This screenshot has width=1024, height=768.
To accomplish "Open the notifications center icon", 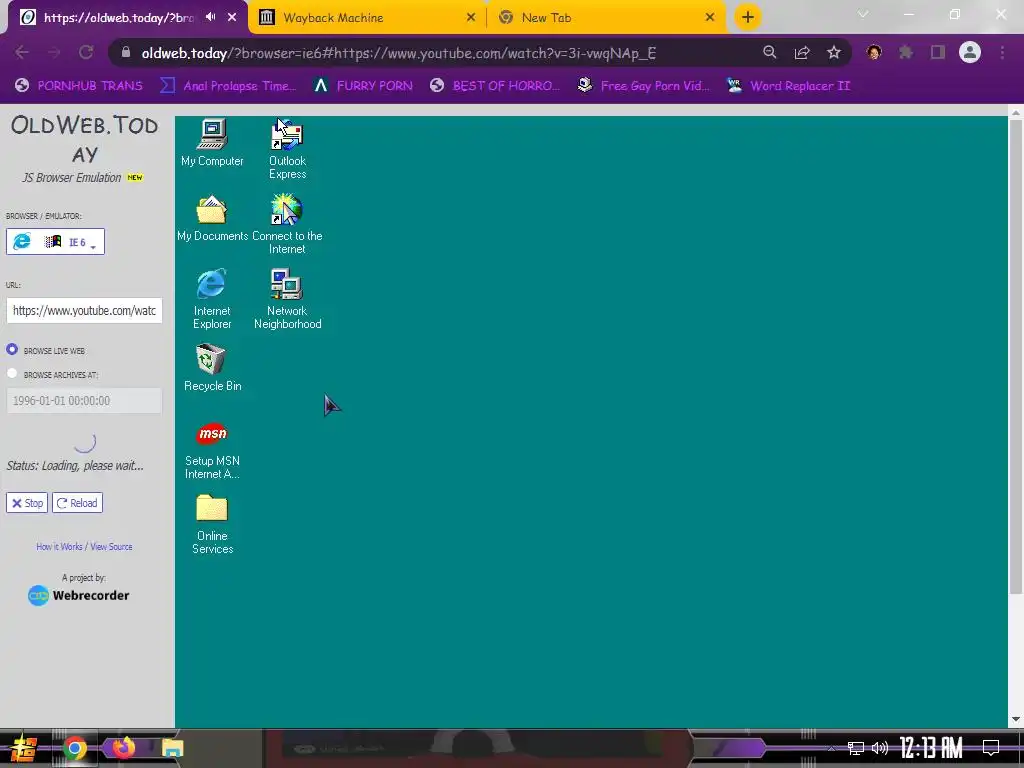I will (991, 748).
